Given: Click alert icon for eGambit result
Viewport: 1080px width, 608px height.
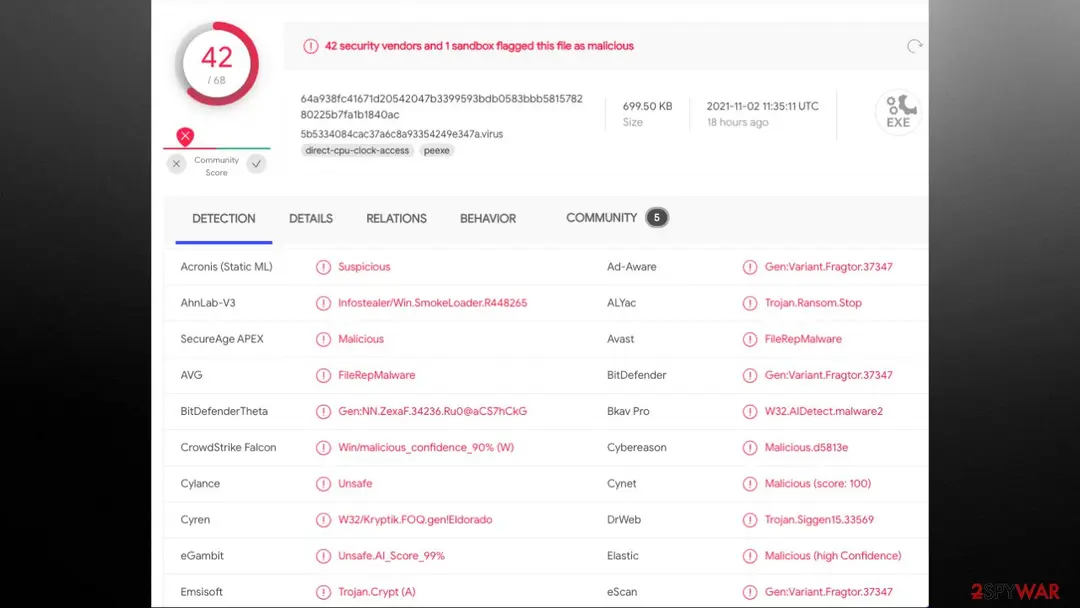Looking at the screenshot, I should pos(323,556).
